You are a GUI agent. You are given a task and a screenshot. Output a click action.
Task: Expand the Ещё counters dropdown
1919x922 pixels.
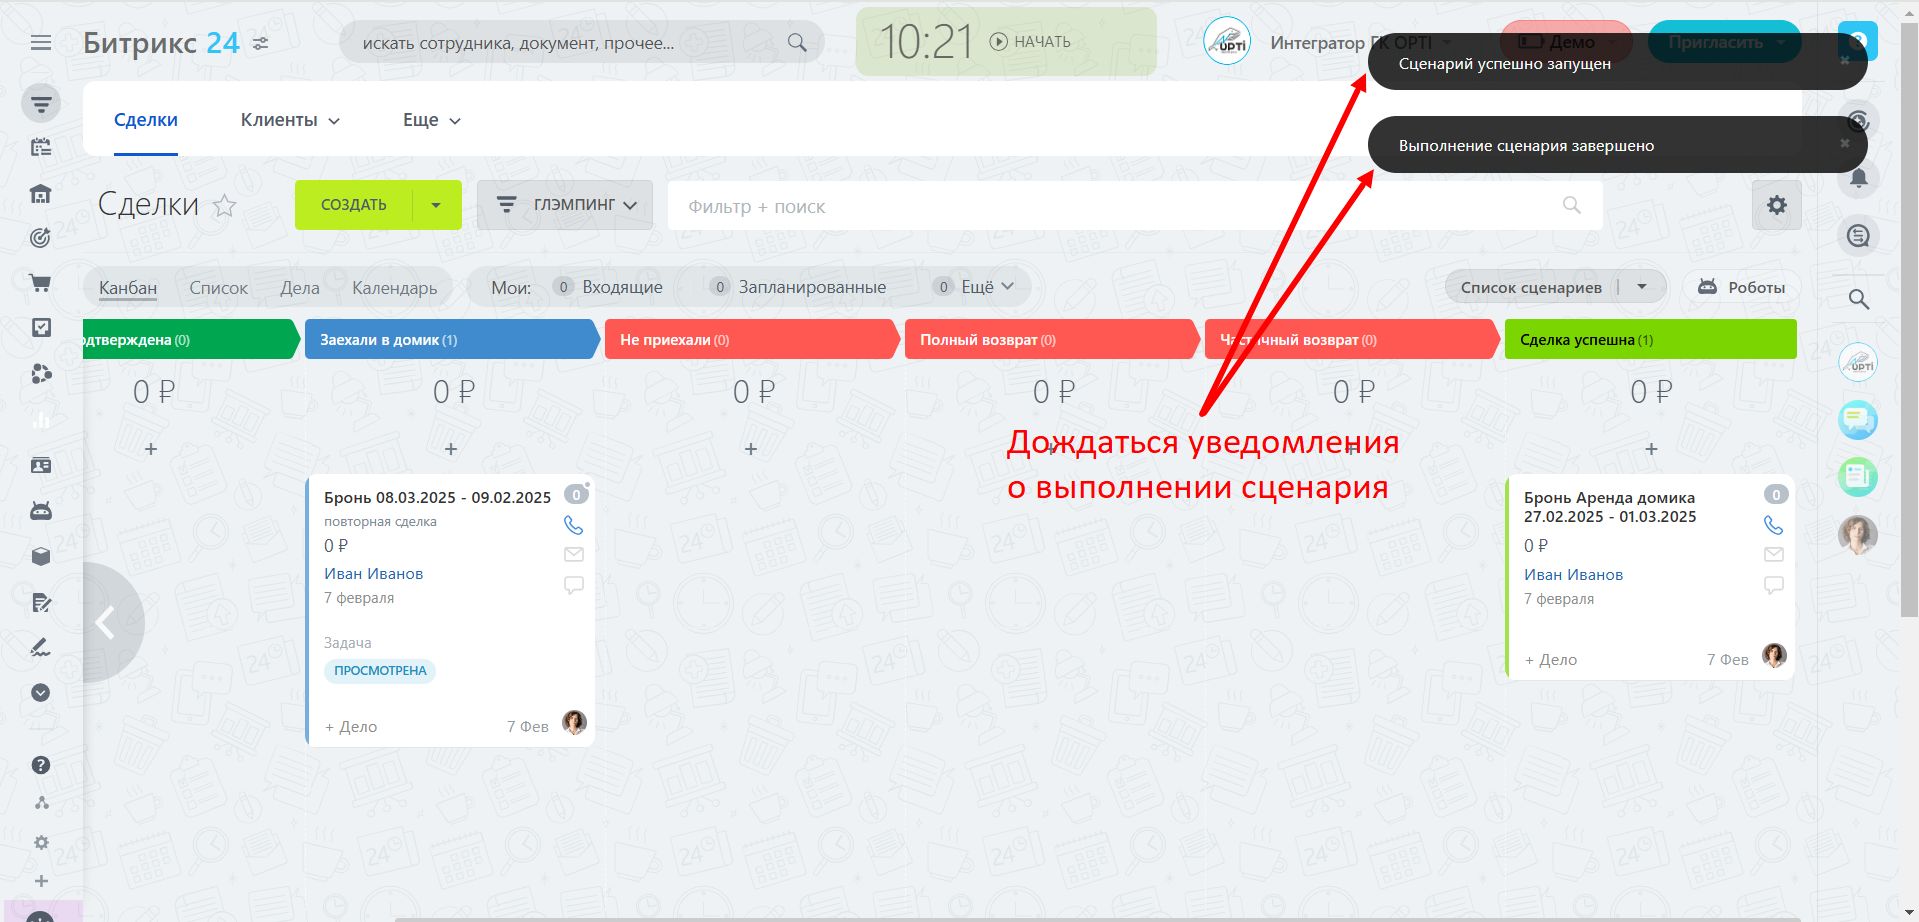pos(973,287)
